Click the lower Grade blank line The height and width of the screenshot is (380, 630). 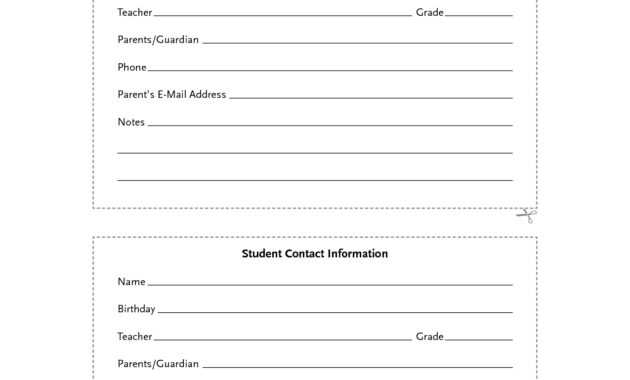(479, 339)
